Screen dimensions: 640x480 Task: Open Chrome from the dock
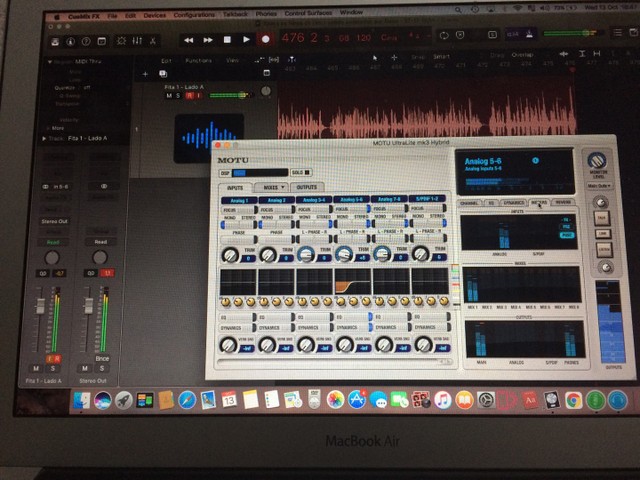click(x=573, y=400)
